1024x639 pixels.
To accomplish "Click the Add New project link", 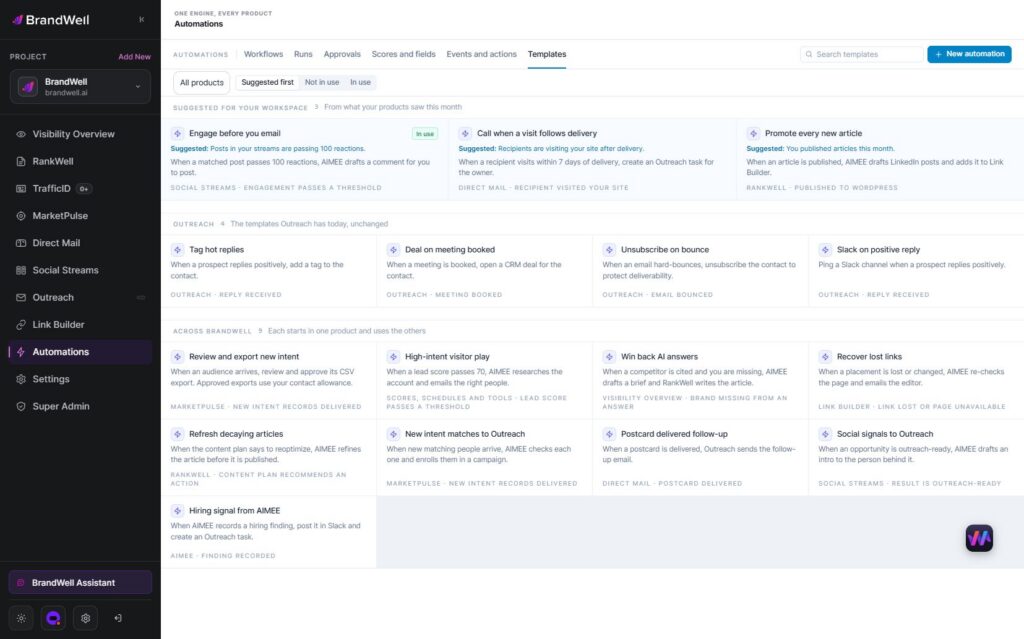I will click(134, 57).
